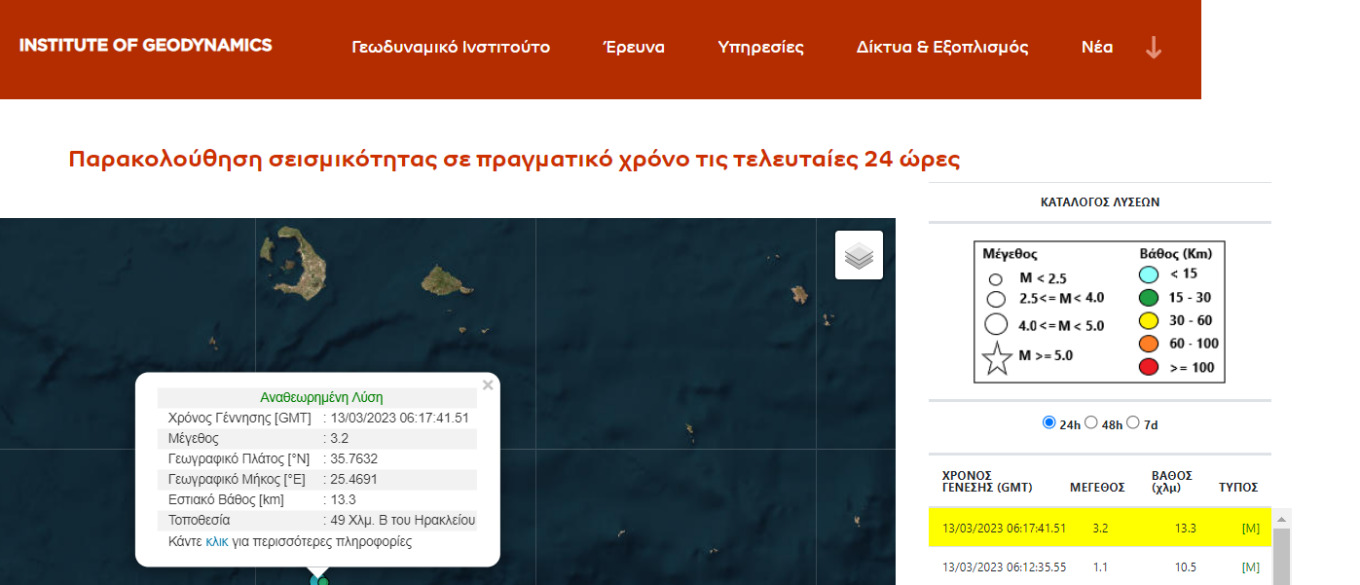This screenshot has width=1360, height=585.
Task: Open the Υπηρεσίες menu item
Action: 760,47
